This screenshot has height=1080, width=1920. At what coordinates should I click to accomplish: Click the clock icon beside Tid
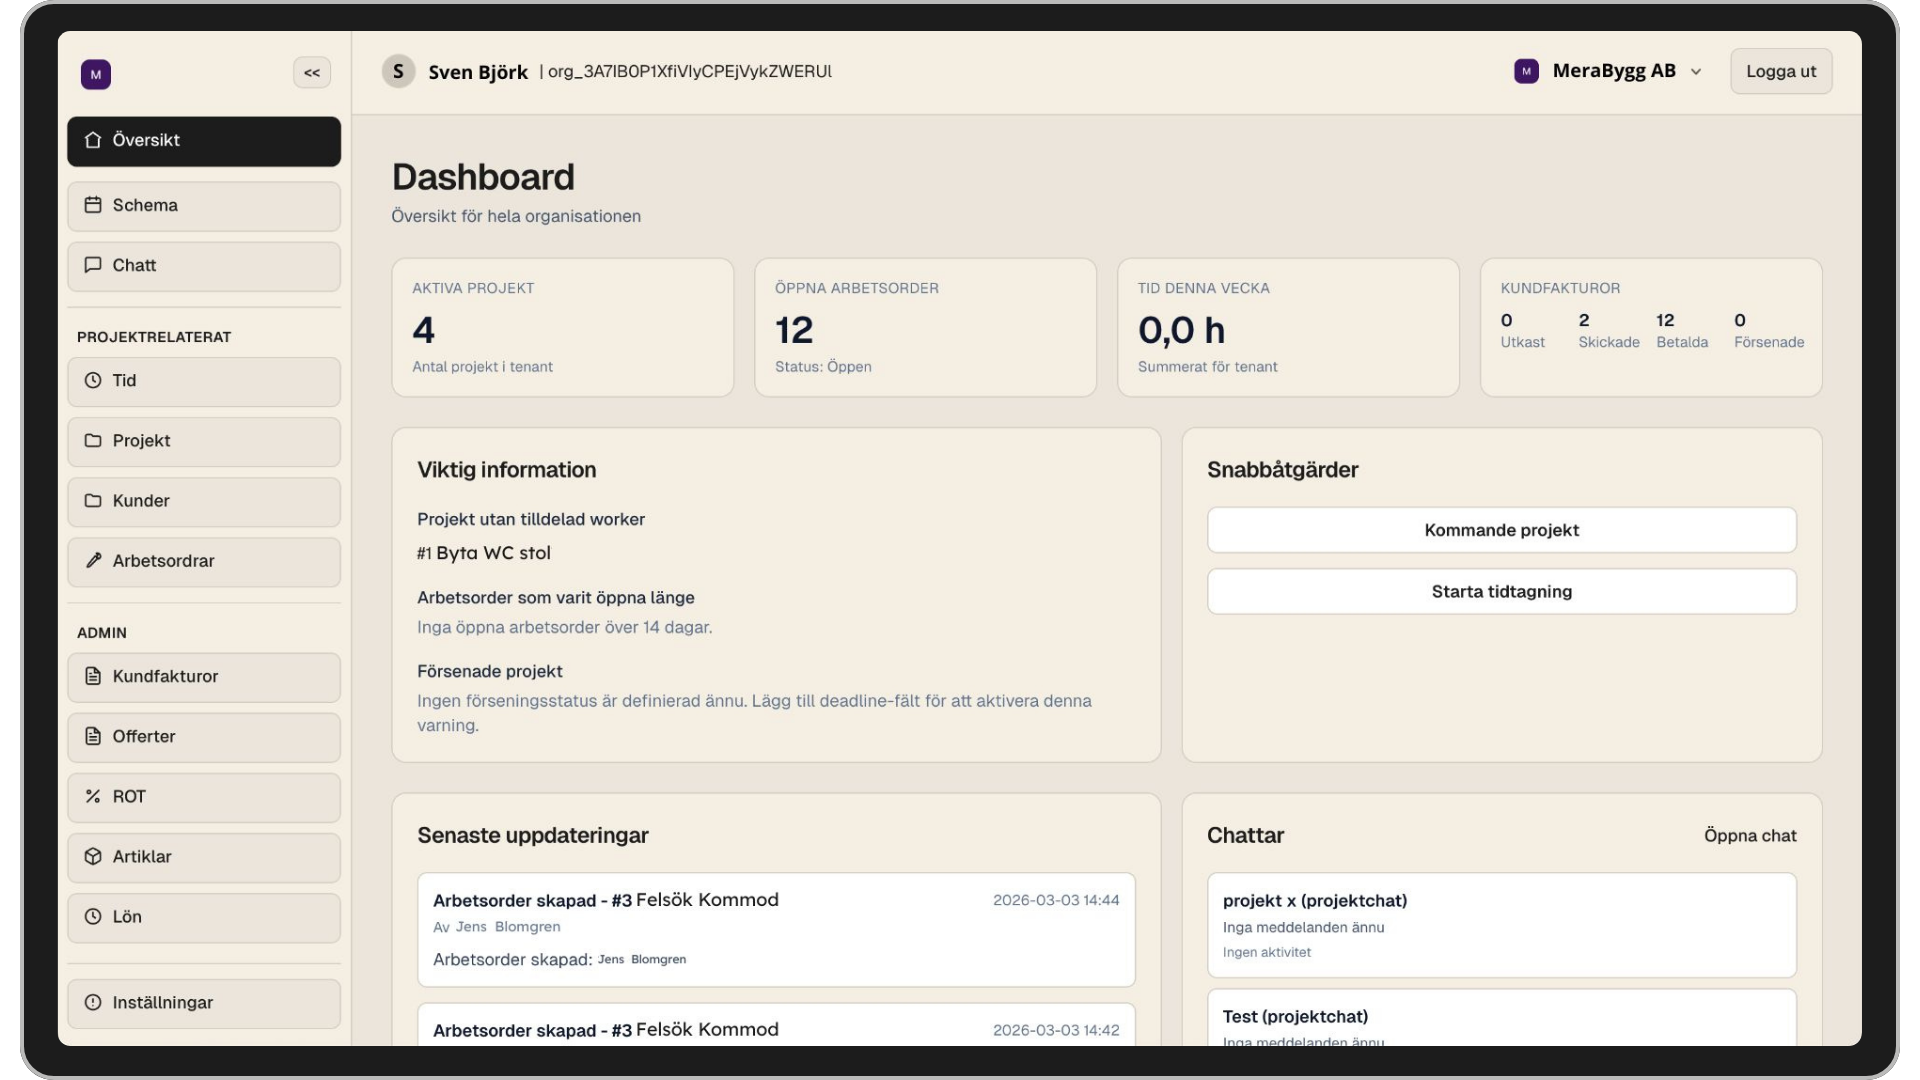93,380
